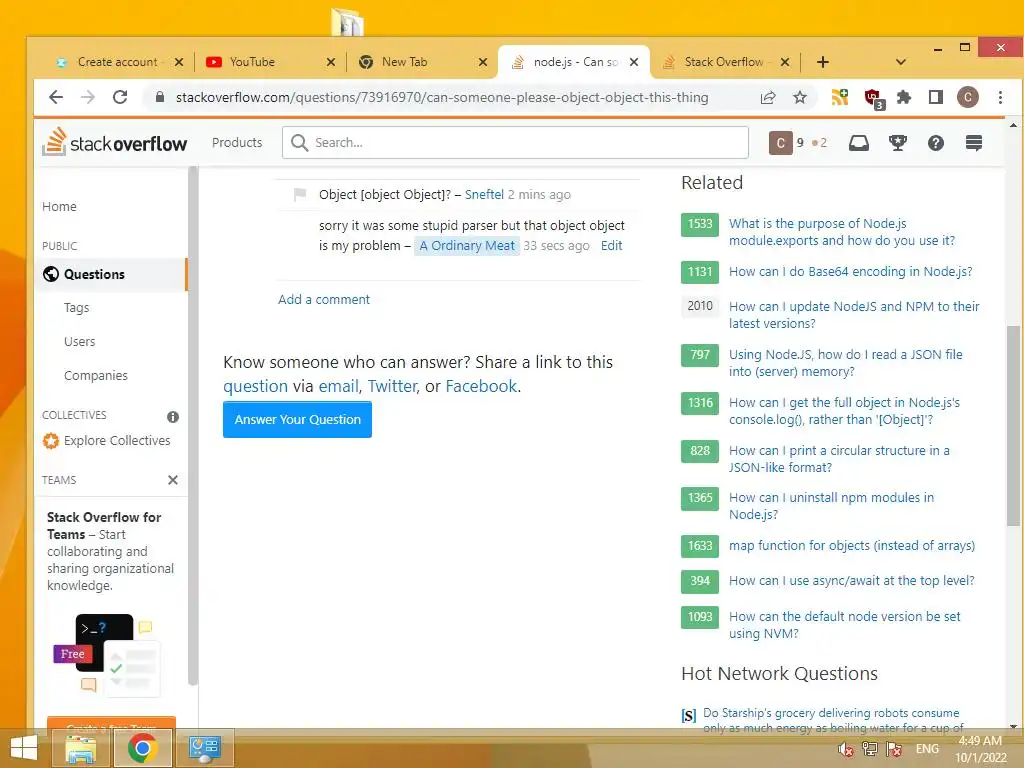Click the Stack Overflow logo
The width and height of the screenshot is (1024, 768).
pos(115,142)
